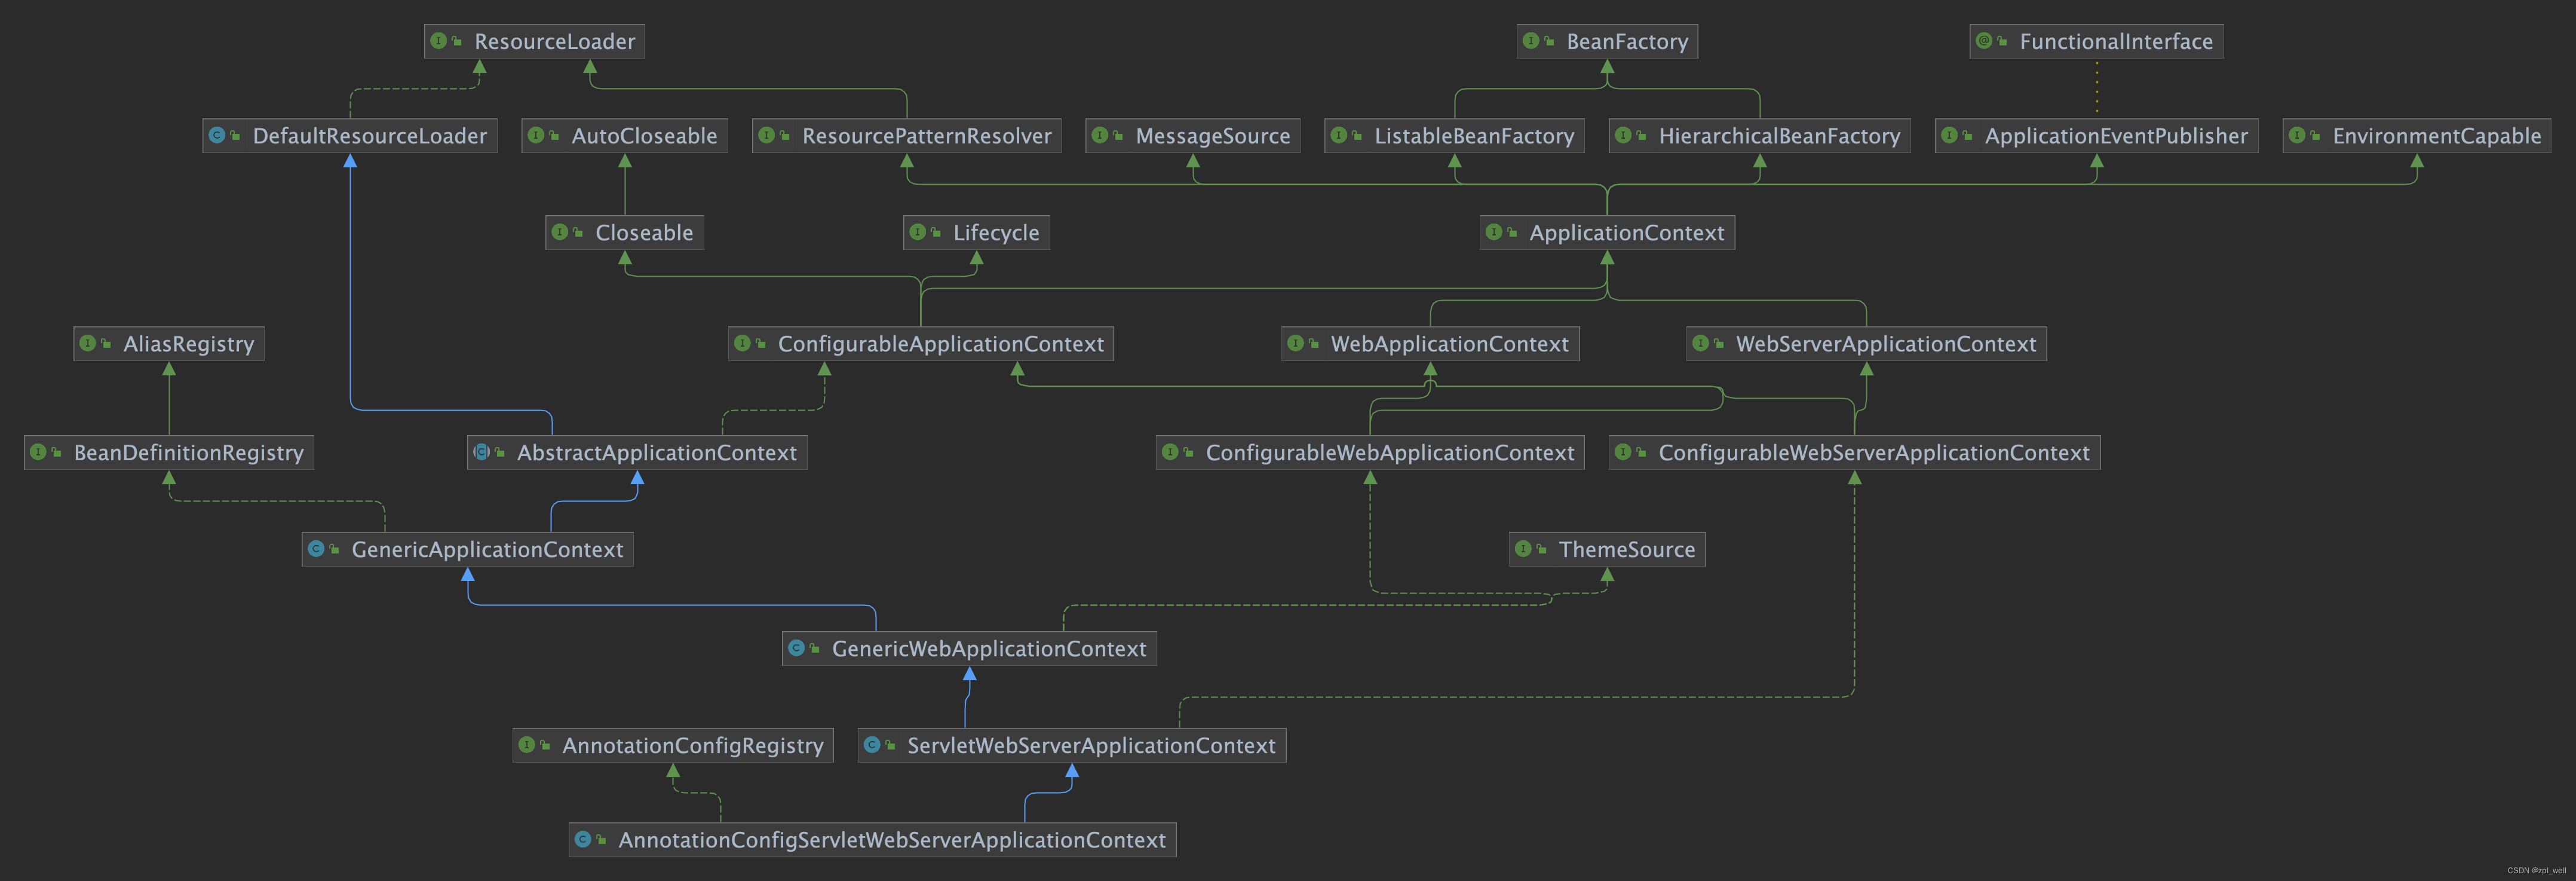Select the AnnotationConfigRegistry node
2576x881 pixels.
(x=692, y=746)
